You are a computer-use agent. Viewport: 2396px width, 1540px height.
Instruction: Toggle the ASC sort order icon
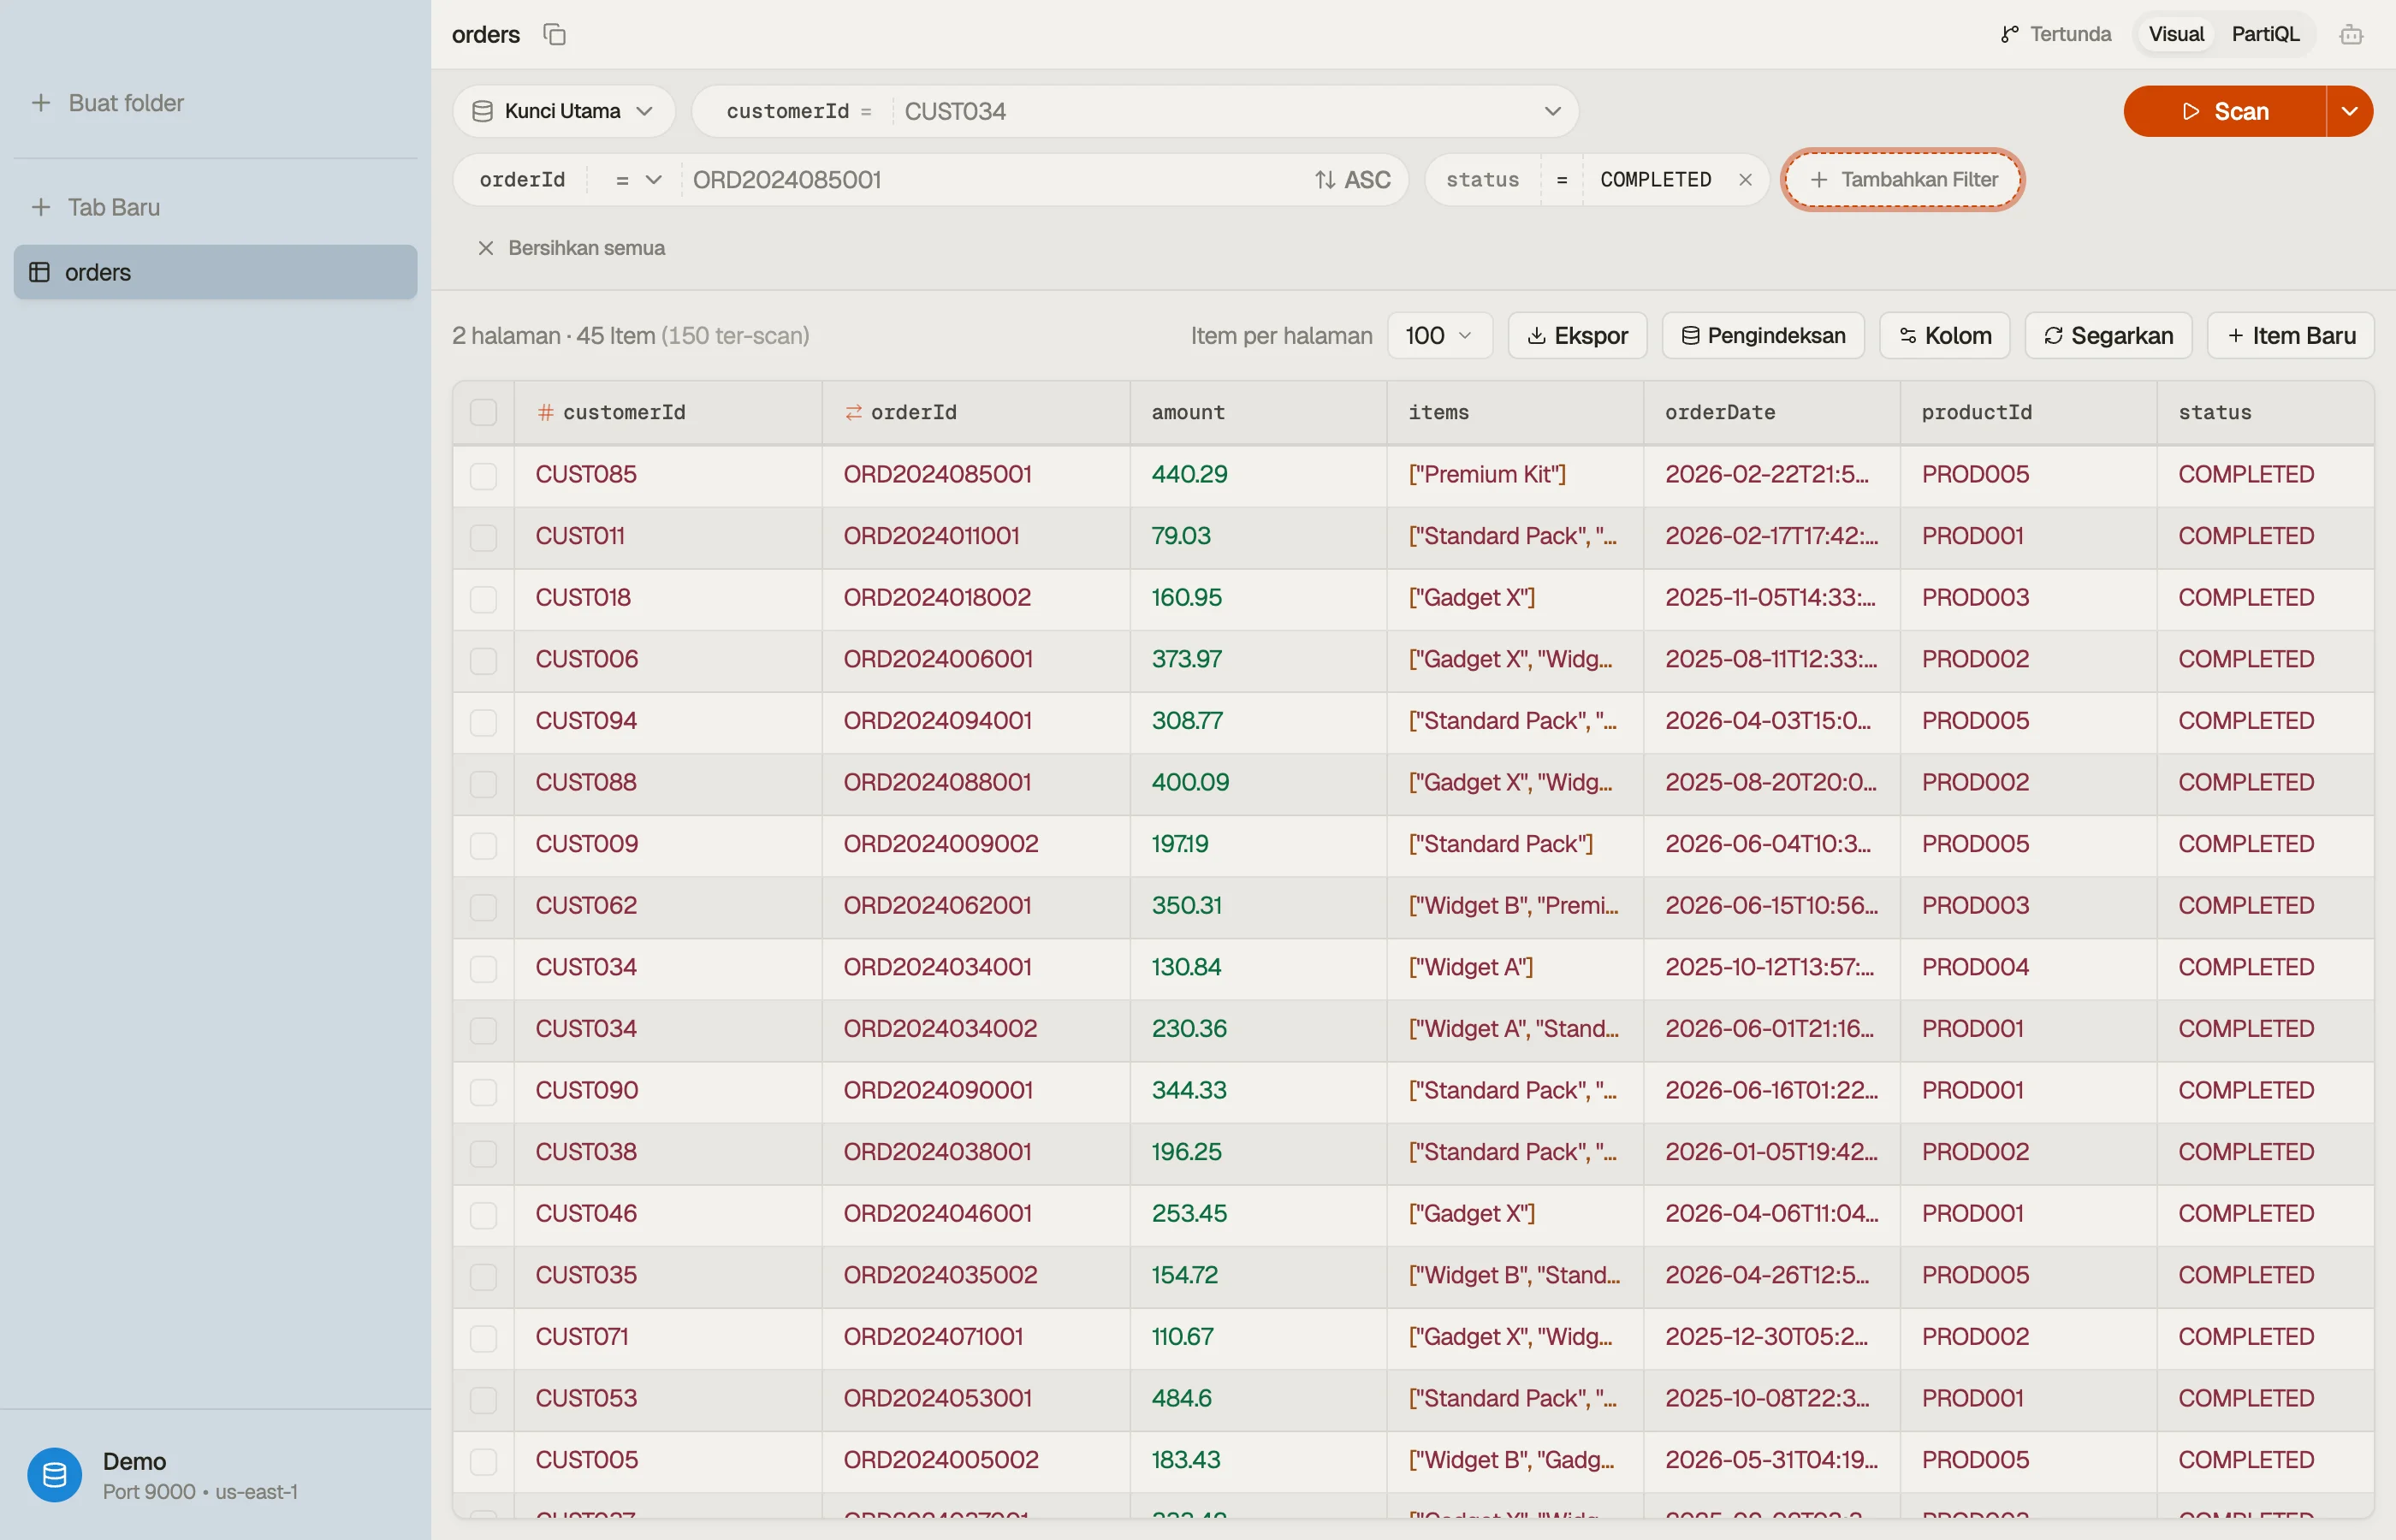coord(1325,180)
